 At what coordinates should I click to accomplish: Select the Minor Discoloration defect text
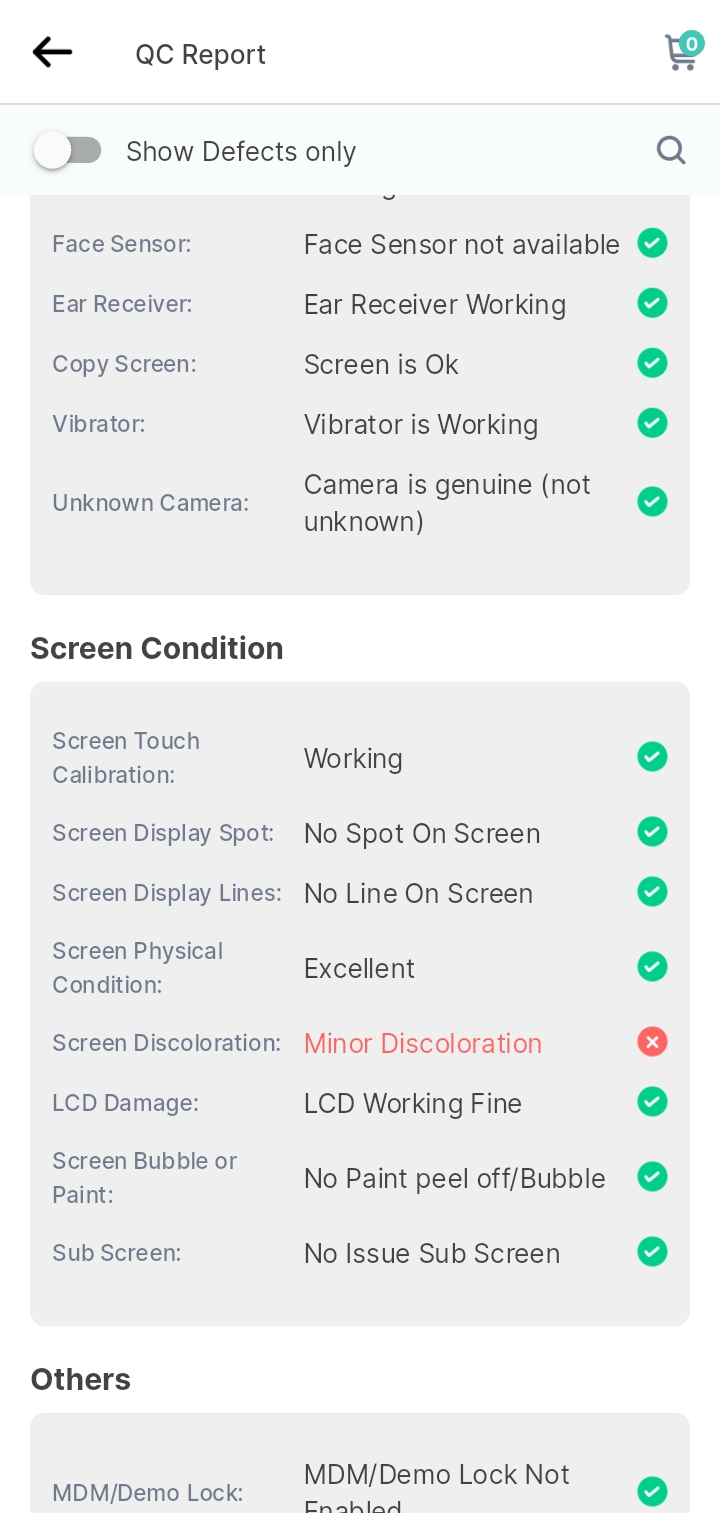point(423,1043)
